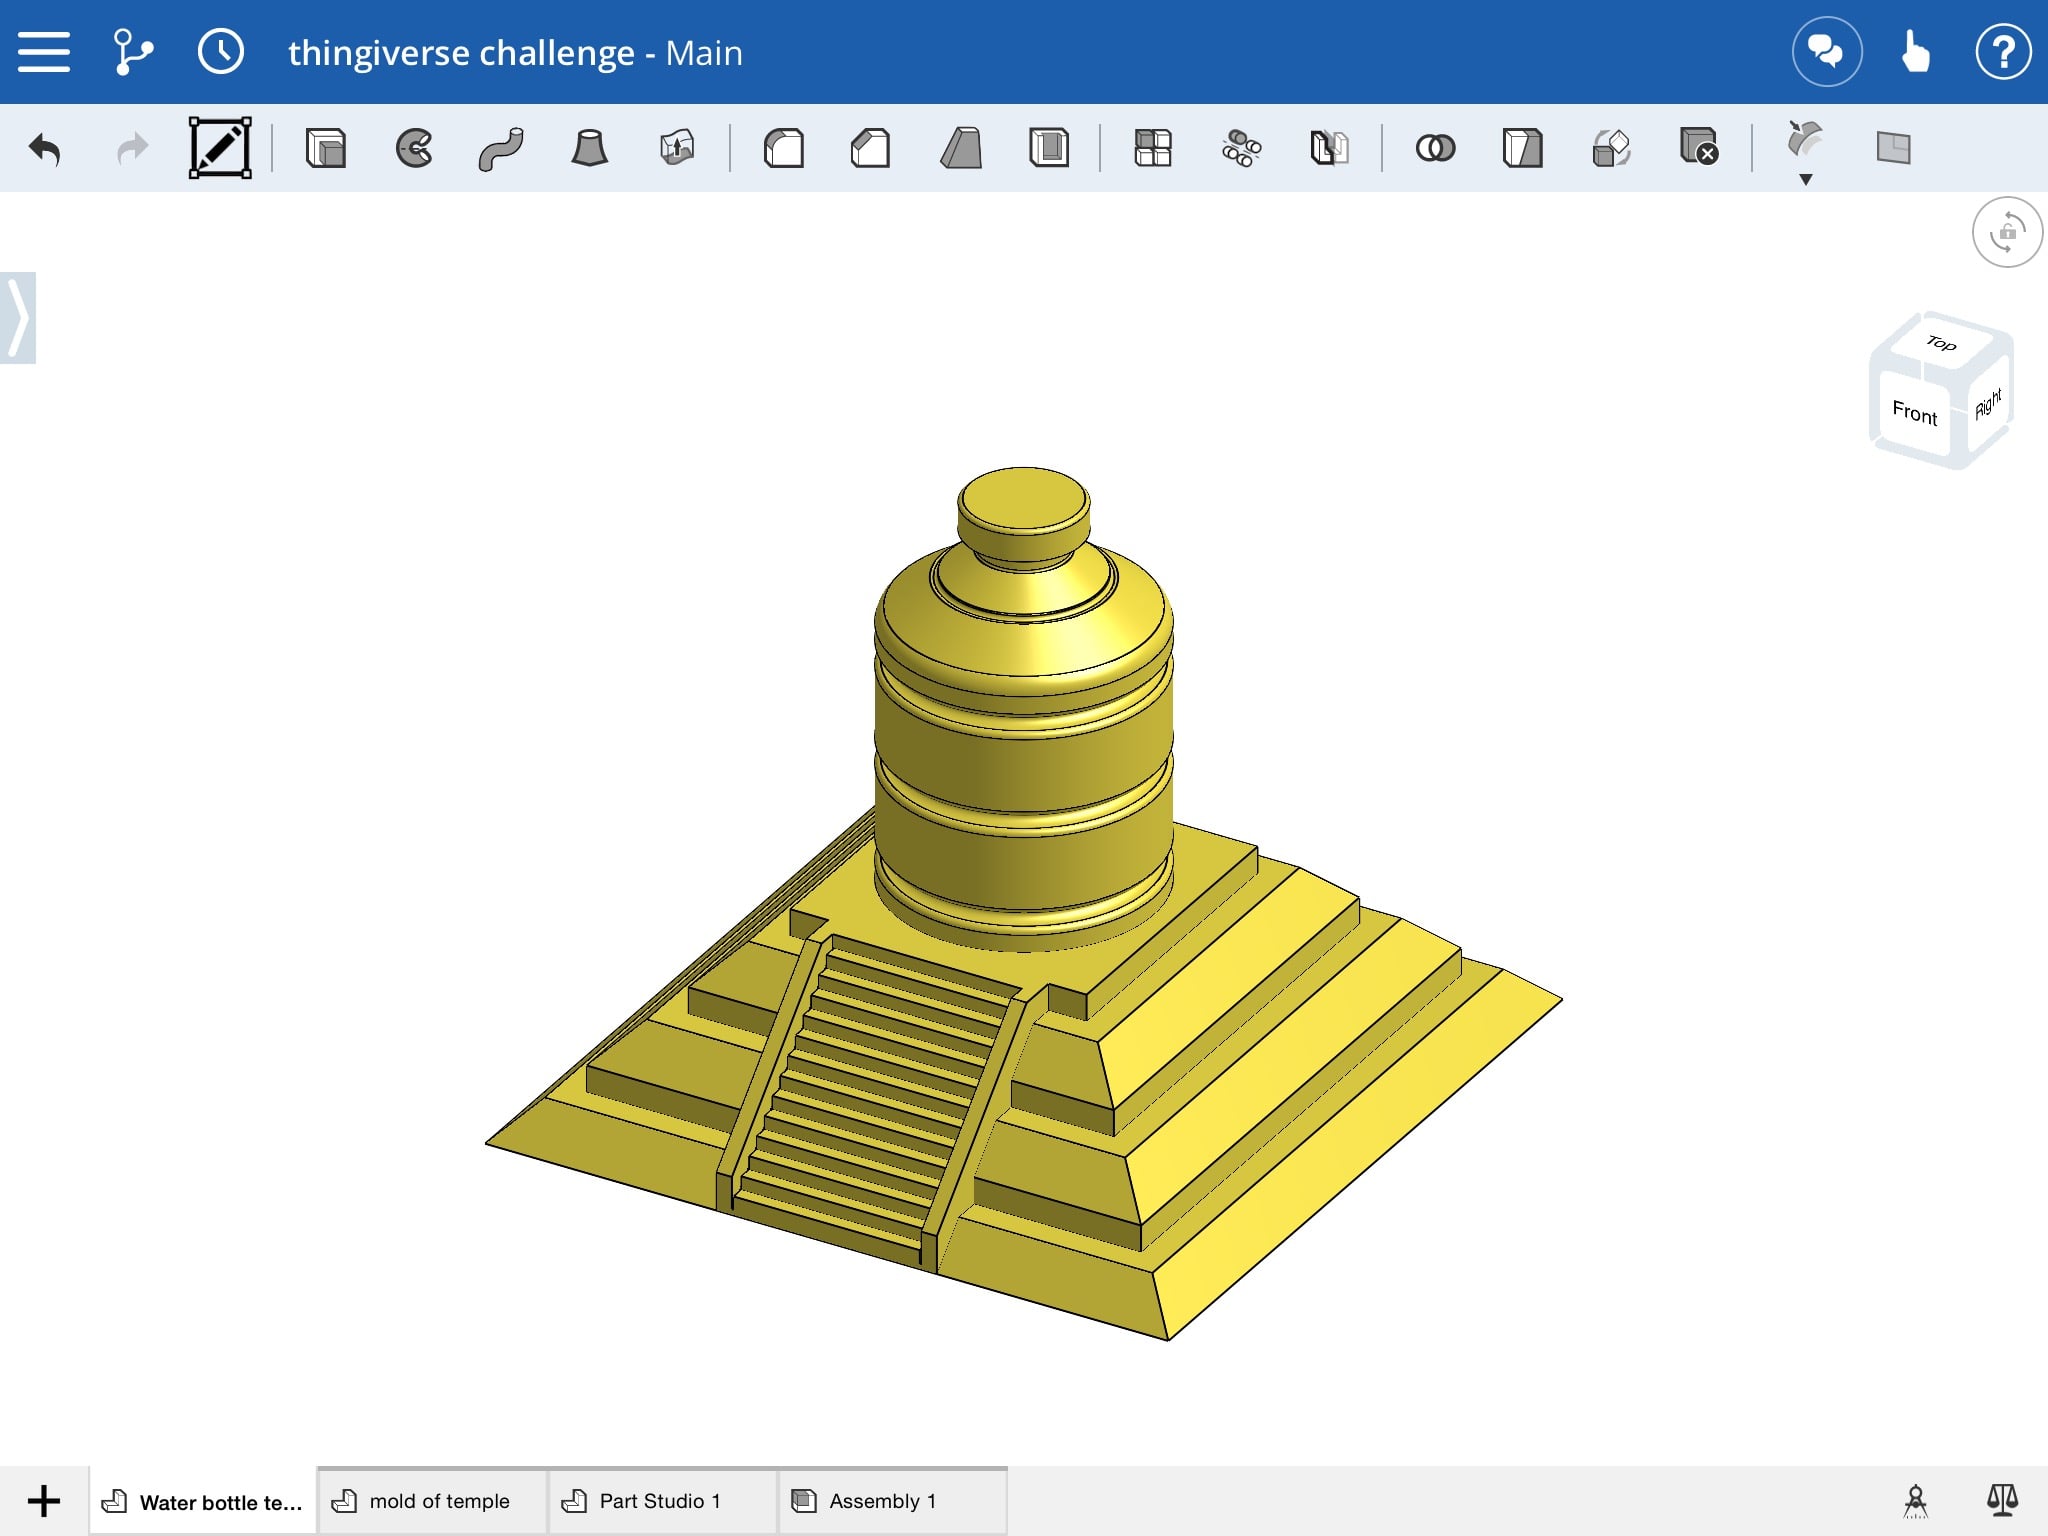Select the Split tool
Viewport: 2048px width, 1536px height.
click(x=1522, y=148)
